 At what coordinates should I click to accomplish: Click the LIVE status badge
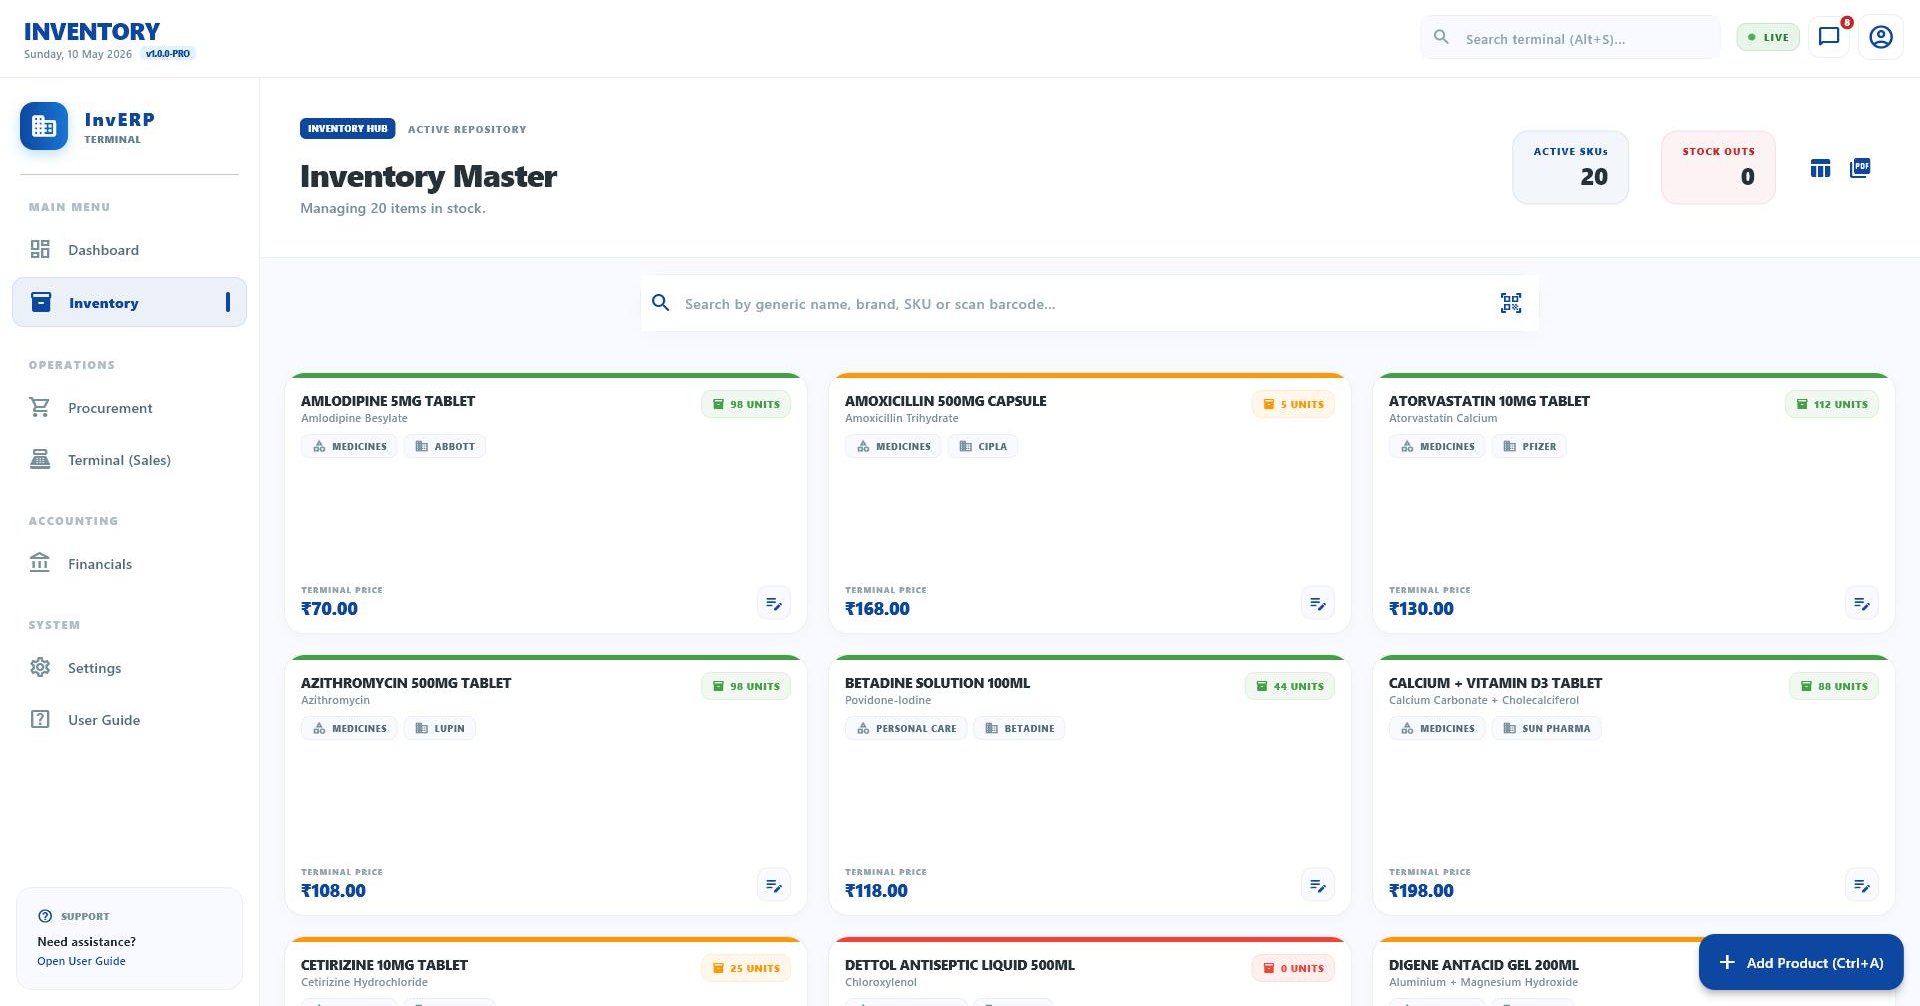(x=1768, y=37)
